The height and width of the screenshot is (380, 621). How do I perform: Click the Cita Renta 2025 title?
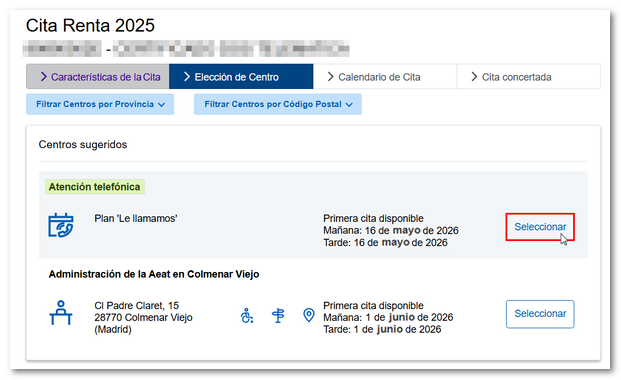pos(90,25)
